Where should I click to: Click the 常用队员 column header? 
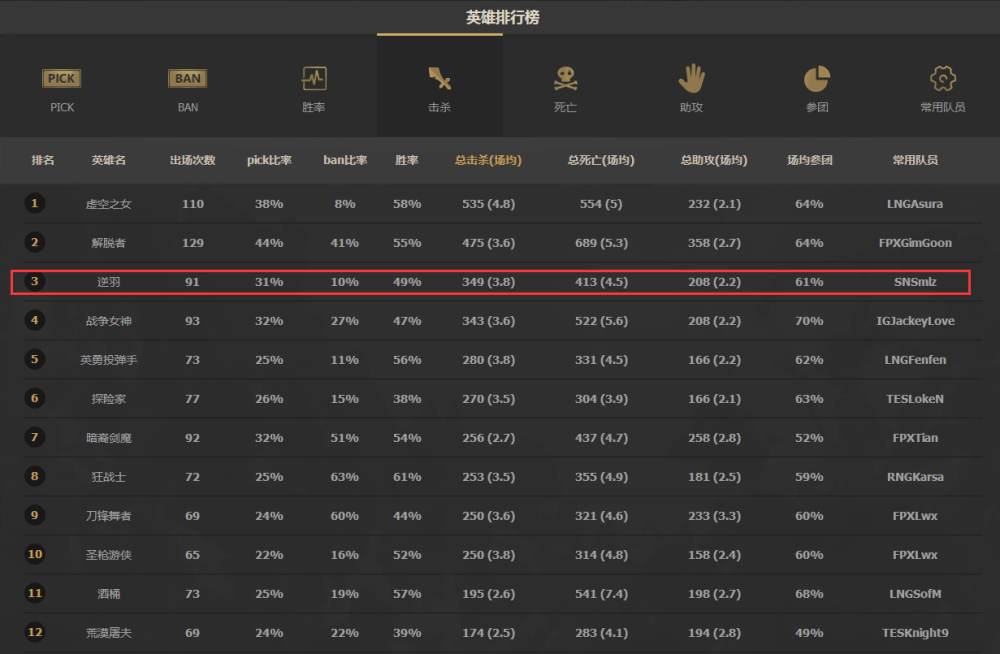pyautogui.click(x=915, y=160)
